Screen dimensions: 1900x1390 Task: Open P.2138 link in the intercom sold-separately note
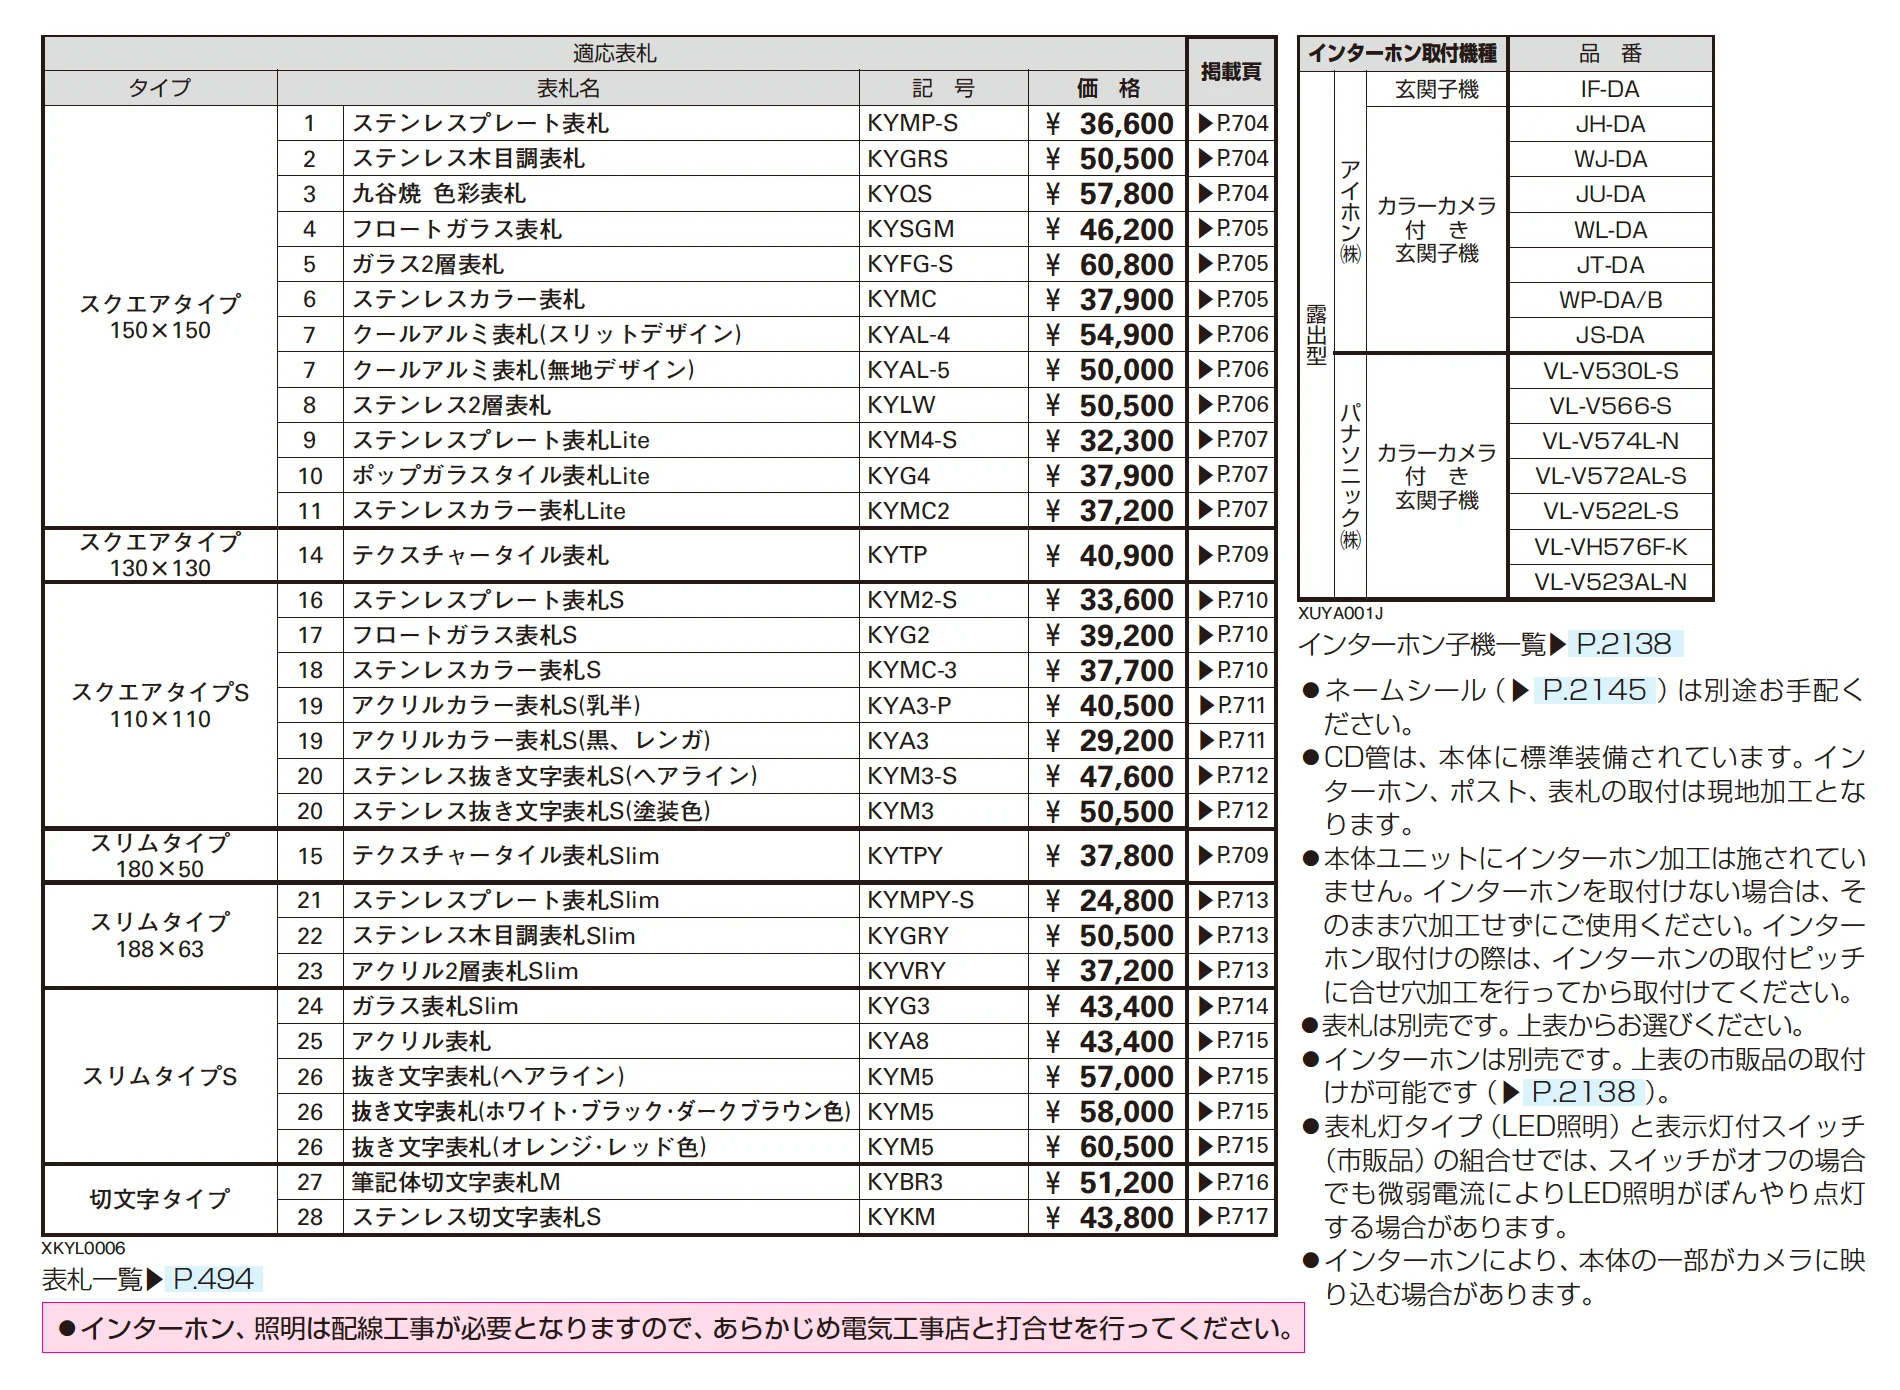click(1583, 1092)
